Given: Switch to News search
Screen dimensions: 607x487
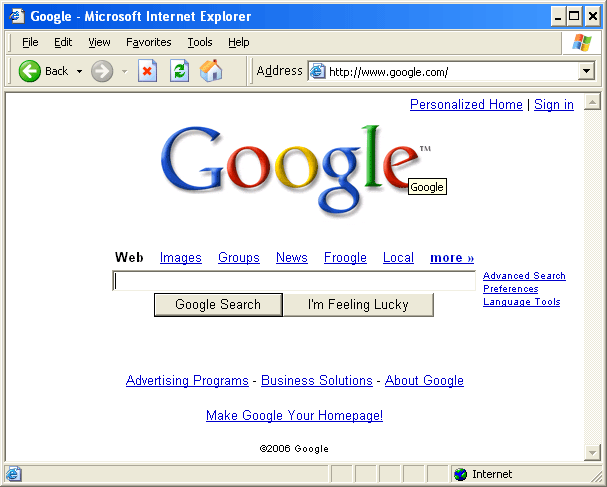Looking at the screenshot, I should [x=292, y=258].
